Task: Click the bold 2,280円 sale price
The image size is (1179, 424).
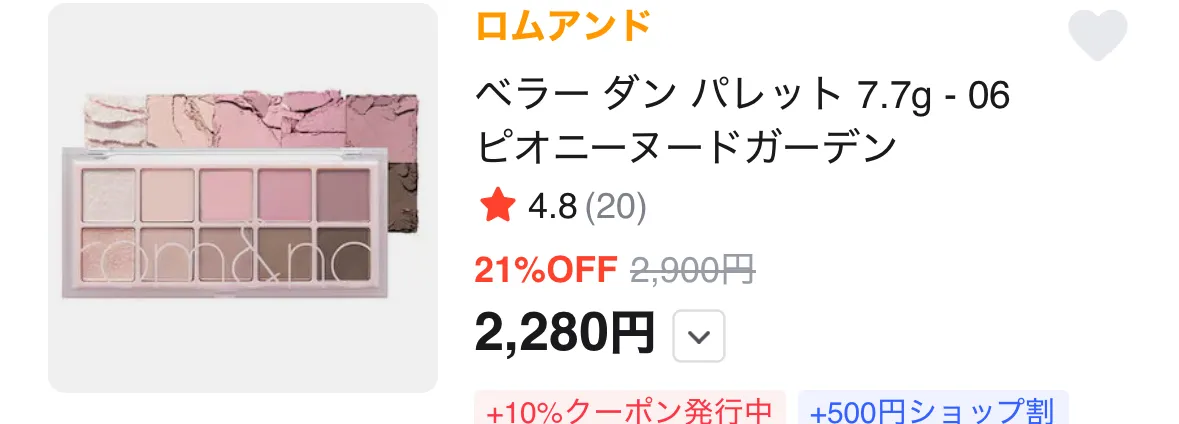Action: click(x=564, y=333)
